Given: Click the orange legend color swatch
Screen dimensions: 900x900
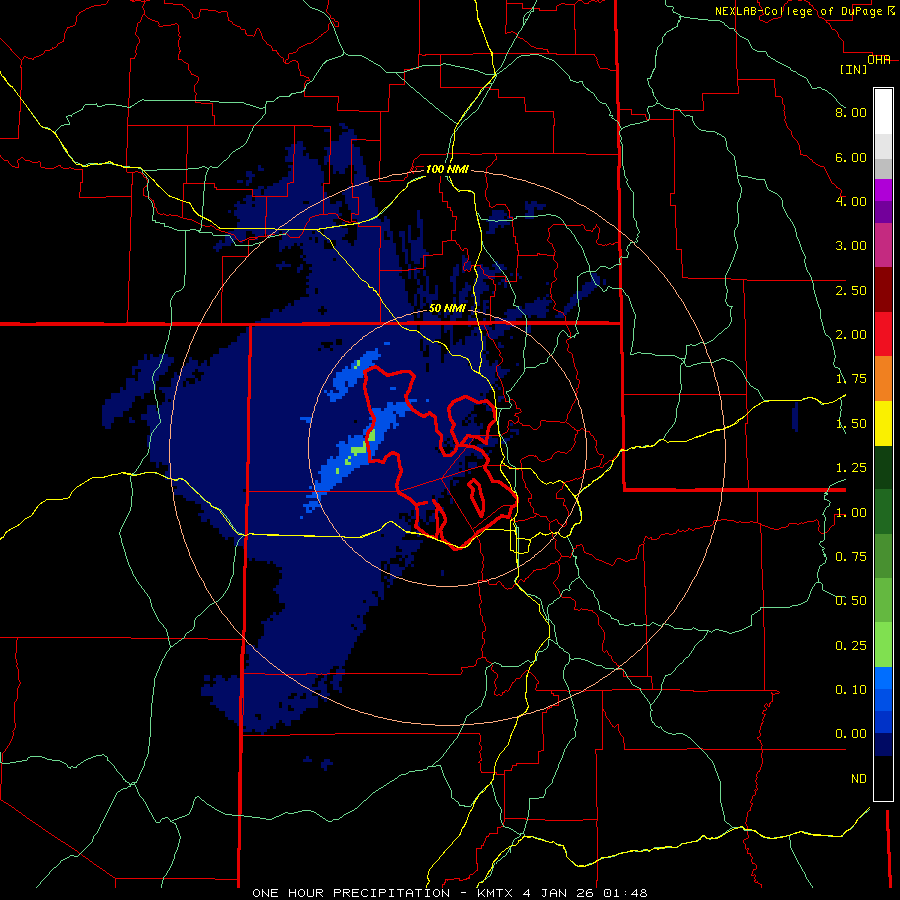Looking at the screenshot, I should click(883, 379).
